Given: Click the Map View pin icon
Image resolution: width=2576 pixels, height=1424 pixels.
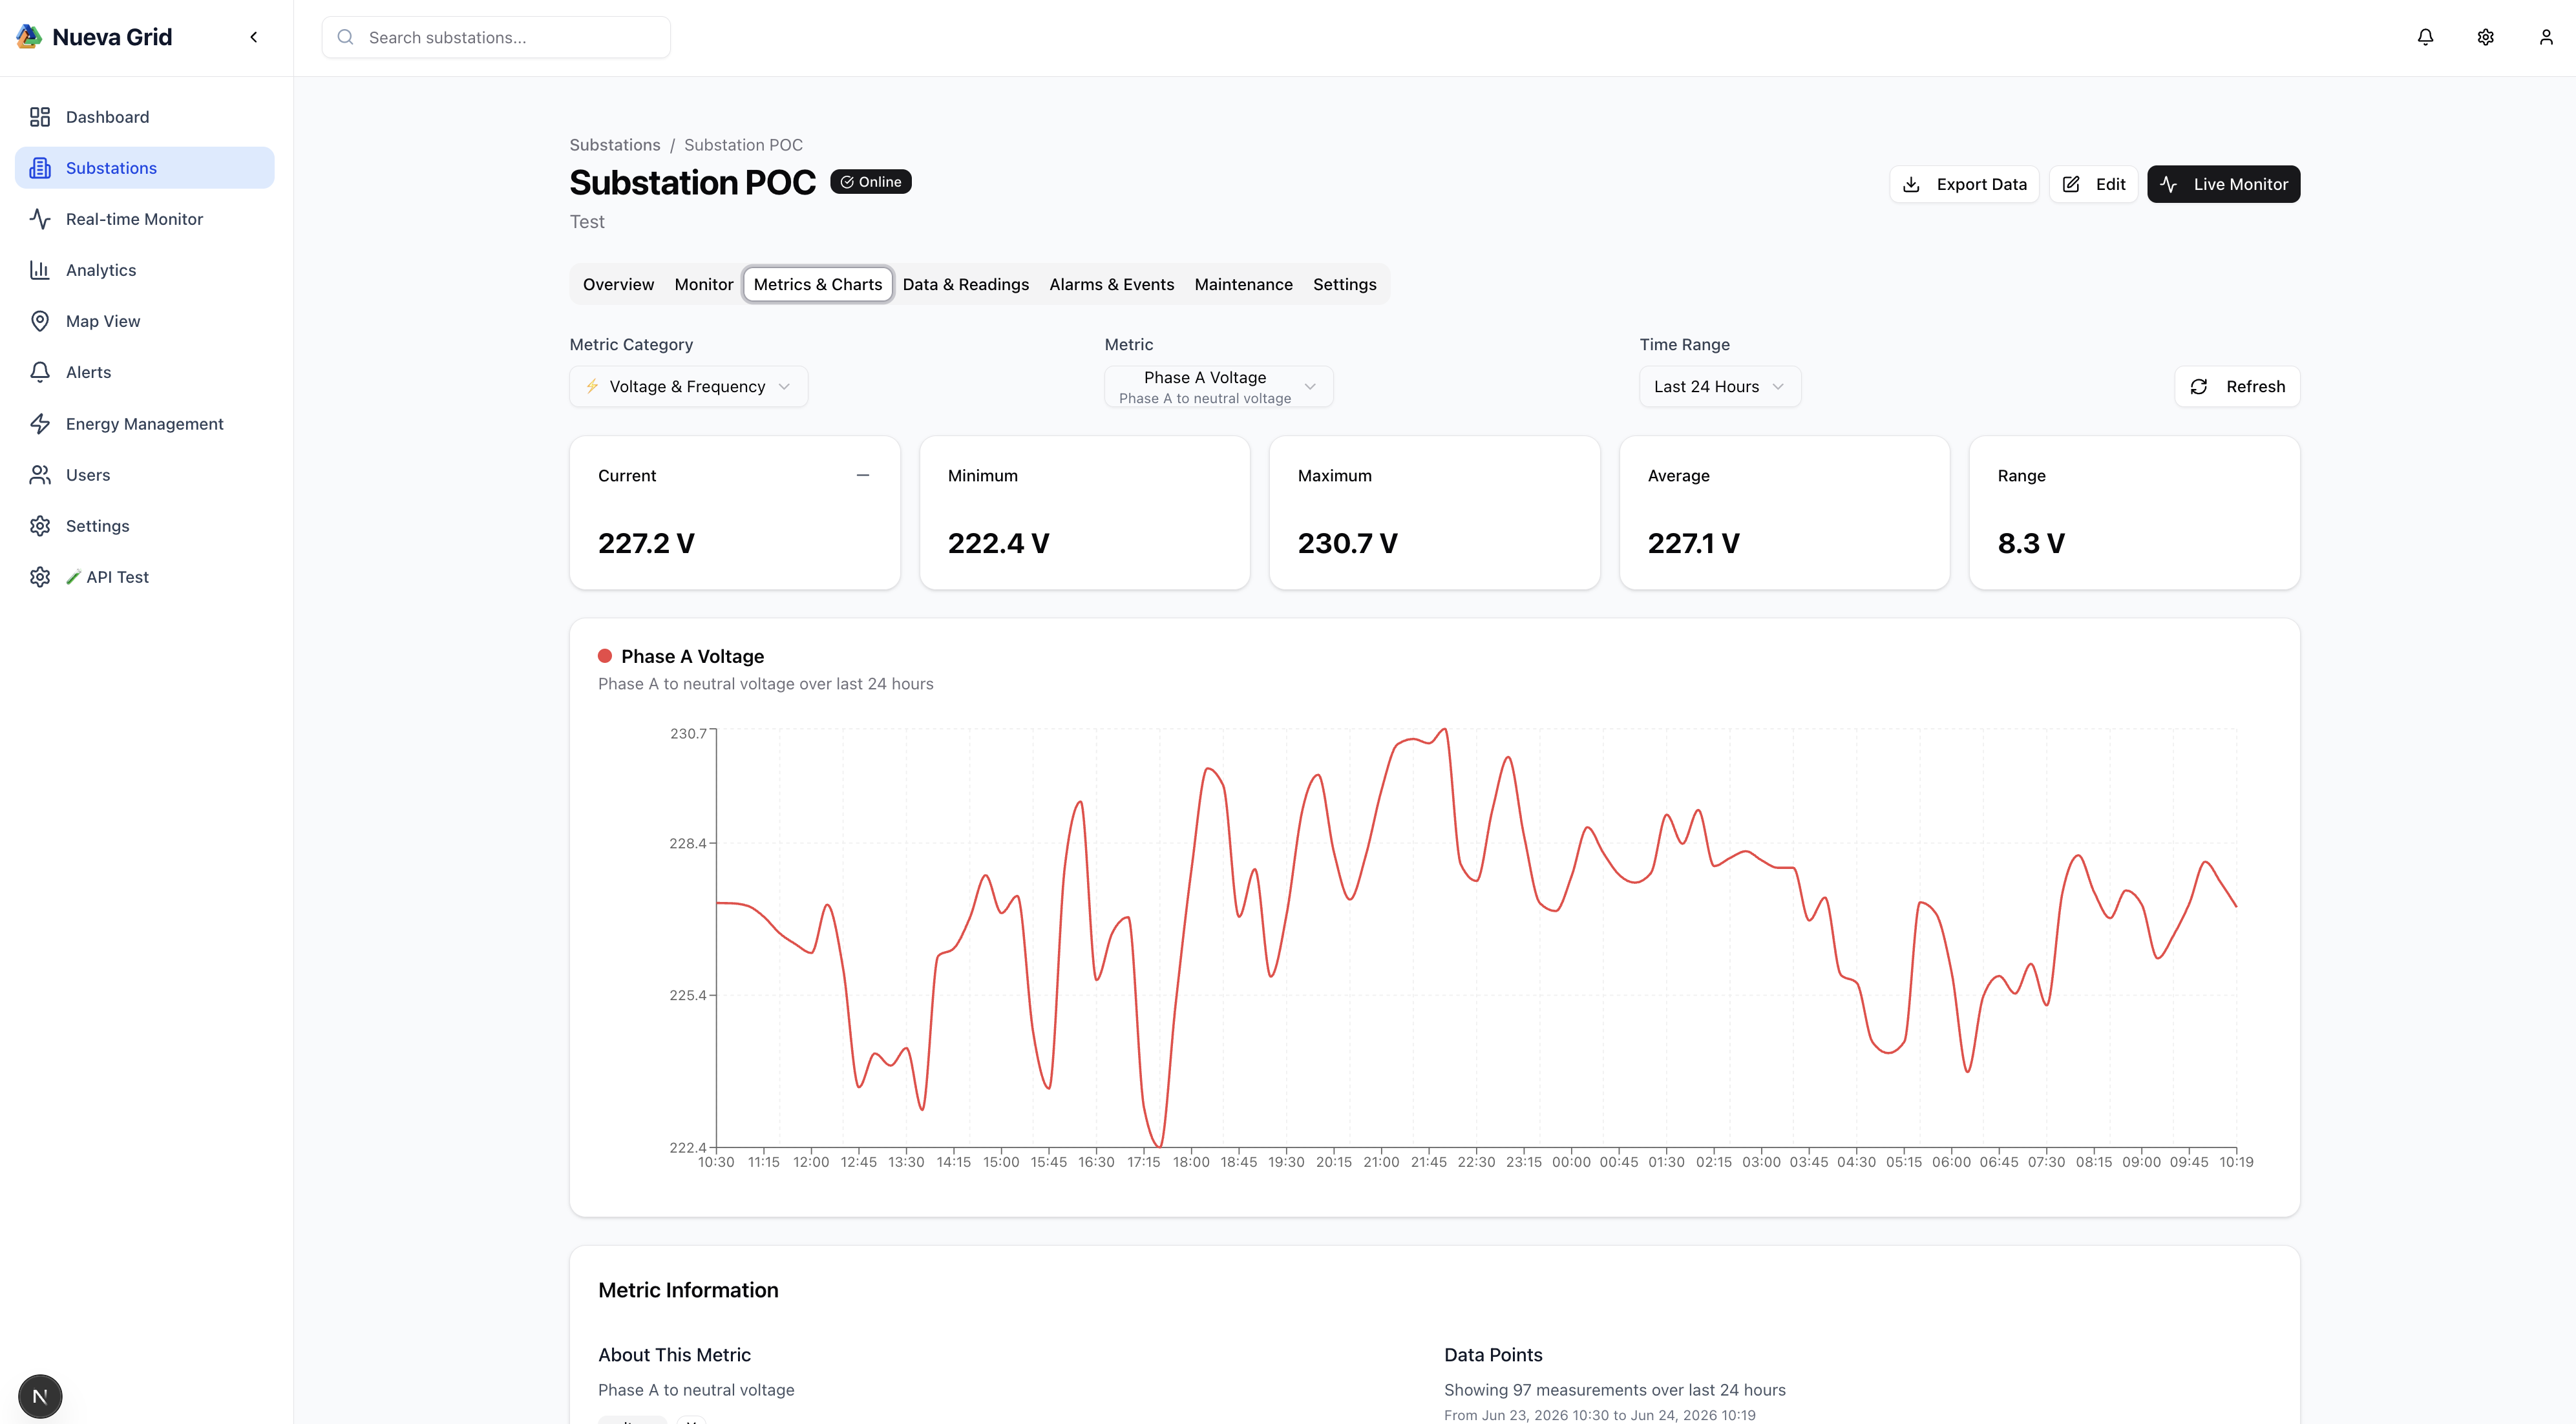Looking at the screenshot, I should point(40,321).
